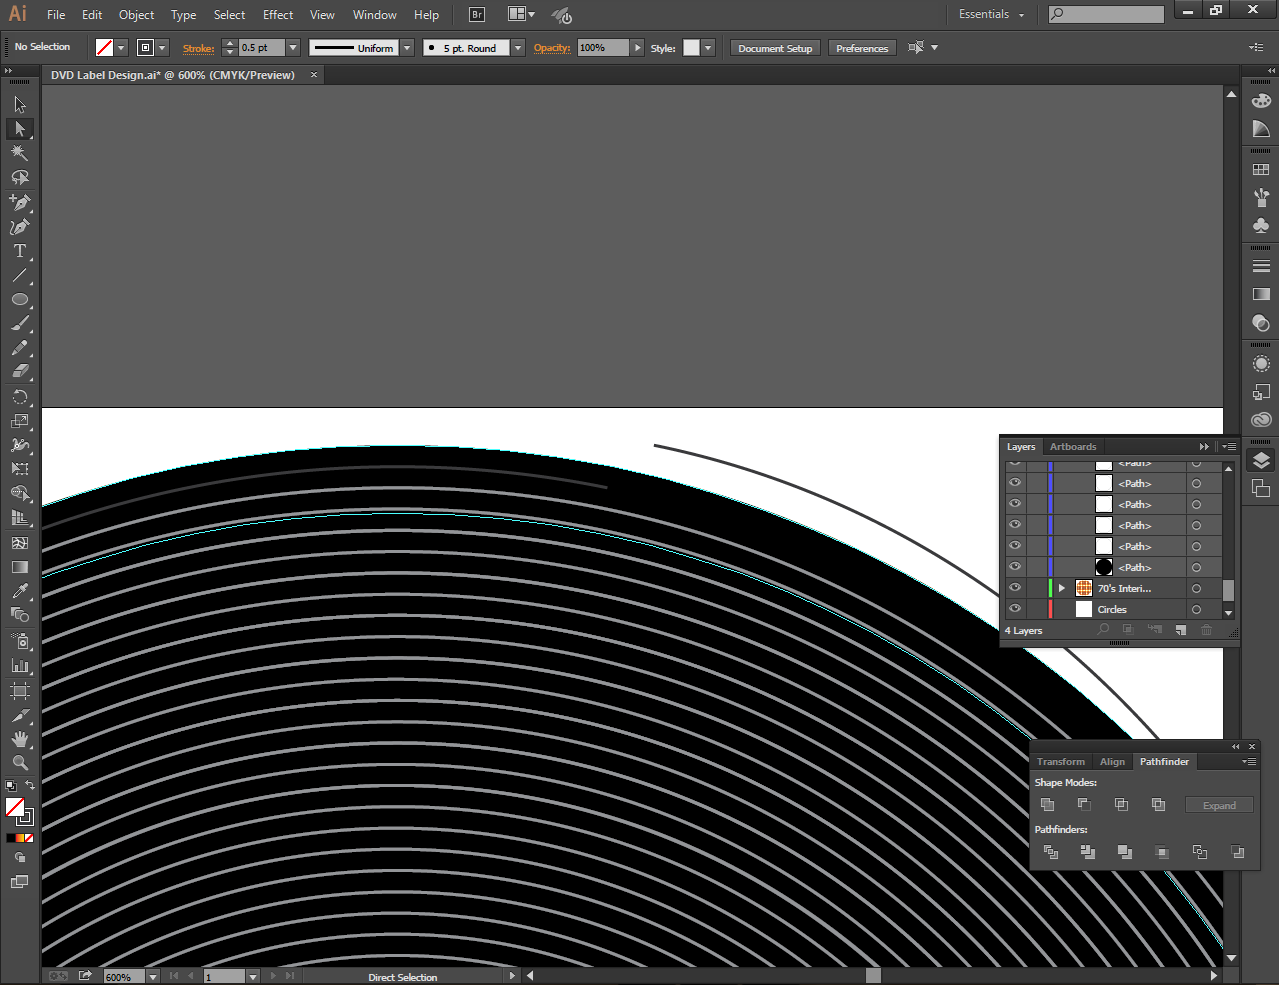Expand the 70's Interi... layer triangle
Image resolution: width=1279 pixels, height=985 pixels.
point(1062,588)
